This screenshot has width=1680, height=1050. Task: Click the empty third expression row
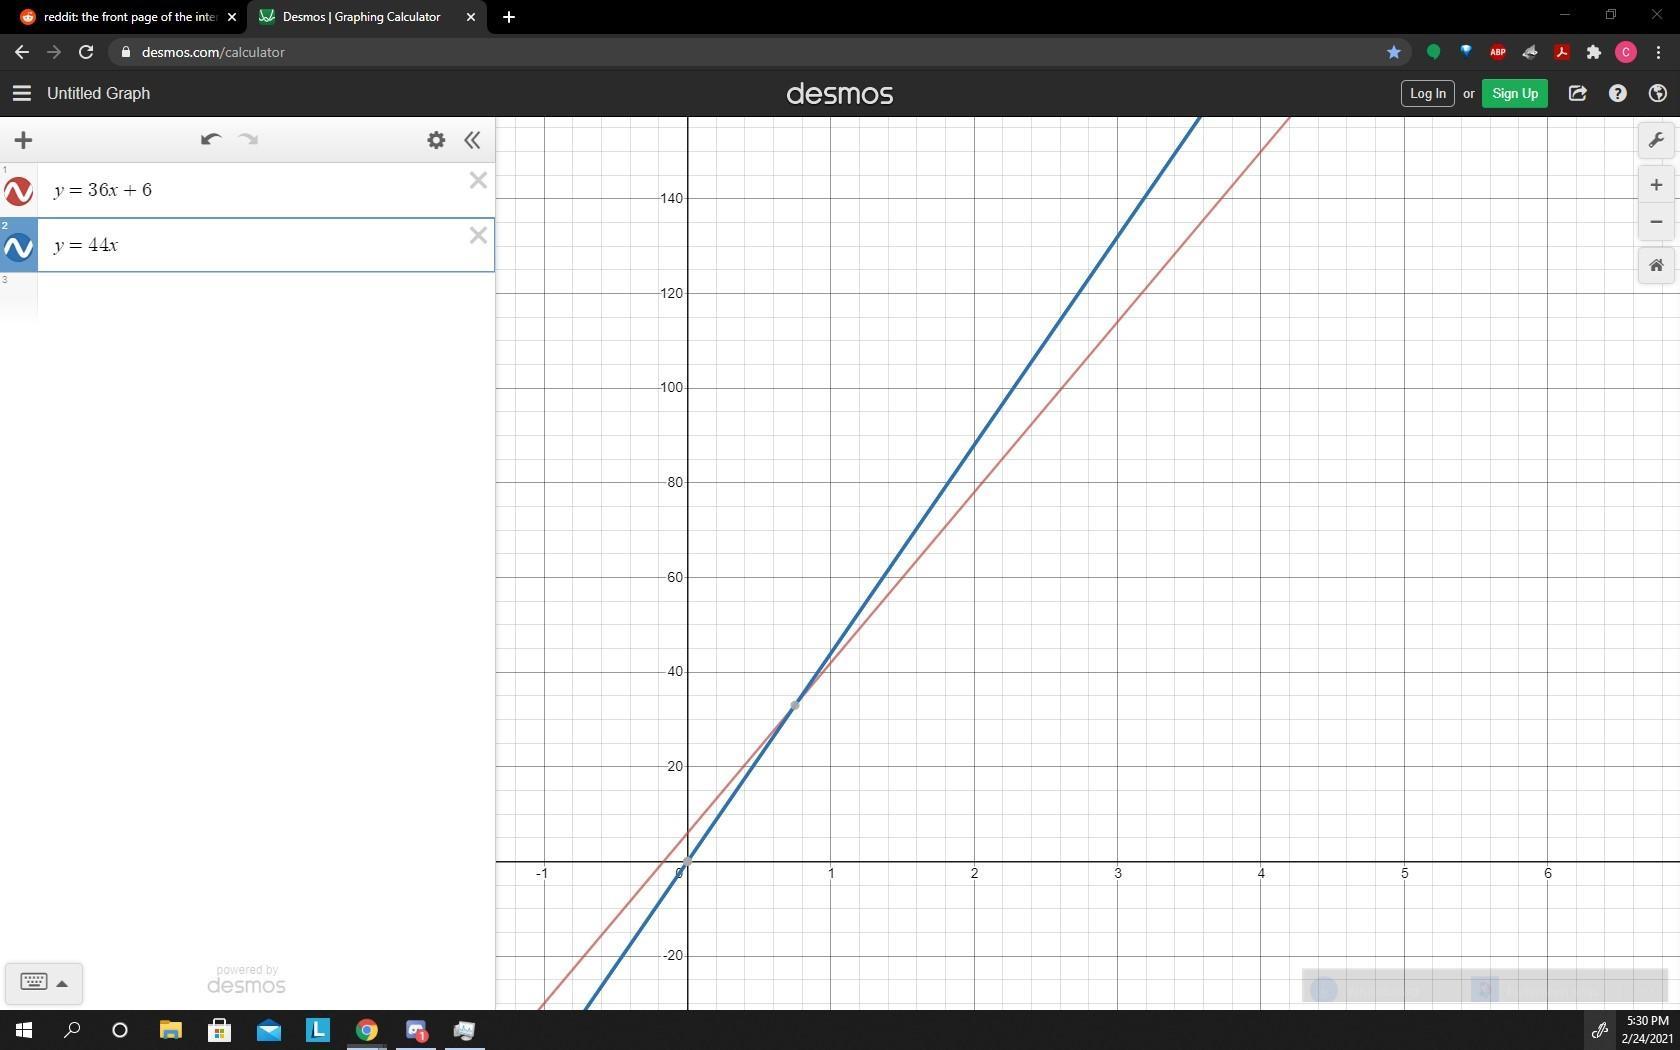point(265,297)
